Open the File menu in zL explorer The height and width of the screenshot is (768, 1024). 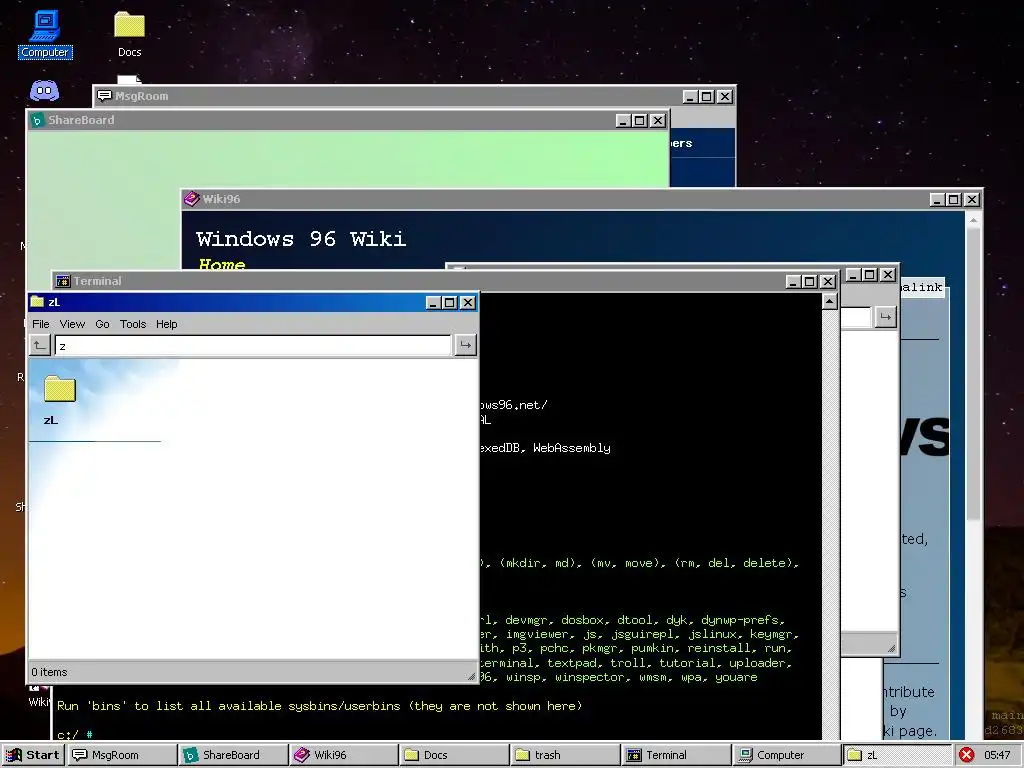[40, 324]
